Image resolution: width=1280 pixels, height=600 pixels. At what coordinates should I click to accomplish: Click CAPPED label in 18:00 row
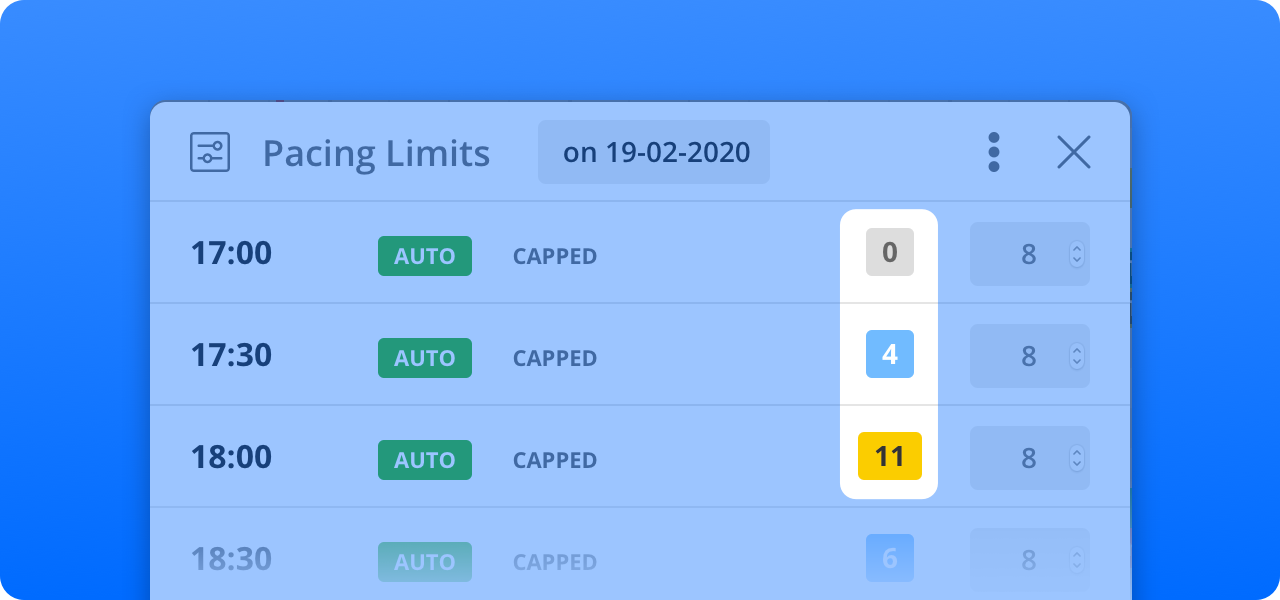(x=555, y=460)
